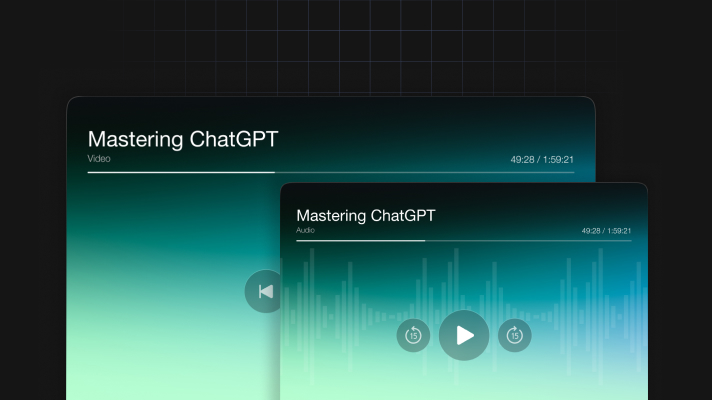Click the 49:28 / 1:59:21 time in the audio player
The width and height of the screenshot is (712, 400).
coord(606,231)
